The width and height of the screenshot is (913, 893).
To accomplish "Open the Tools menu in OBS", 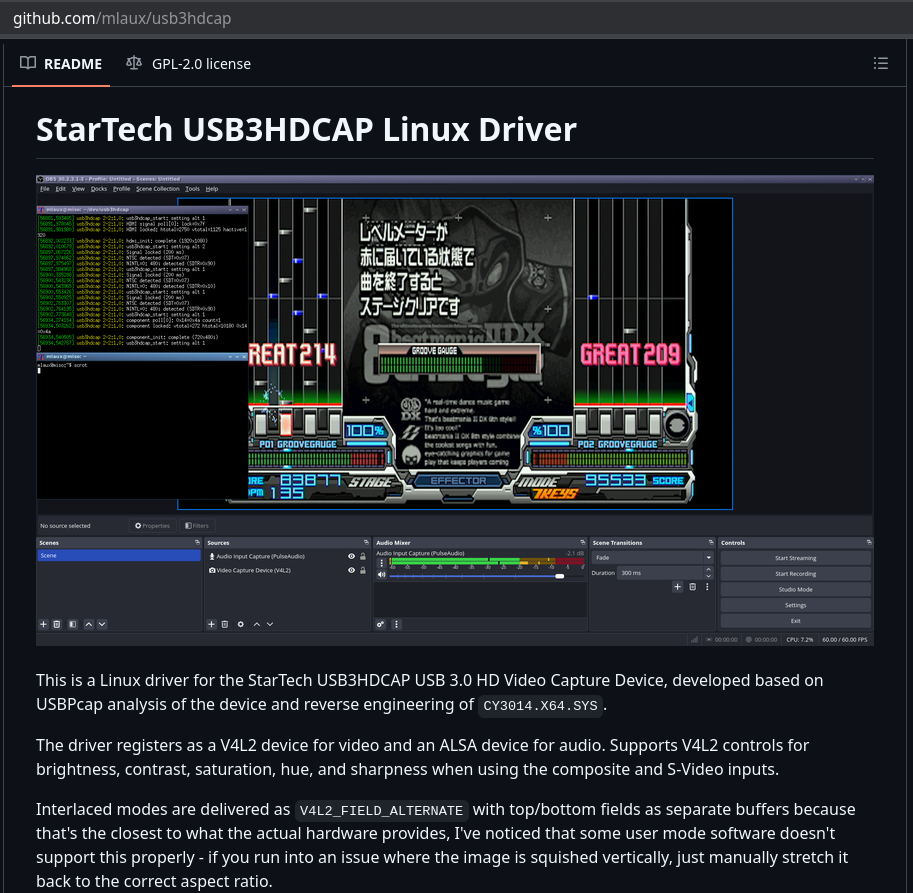I will point(193,189).
